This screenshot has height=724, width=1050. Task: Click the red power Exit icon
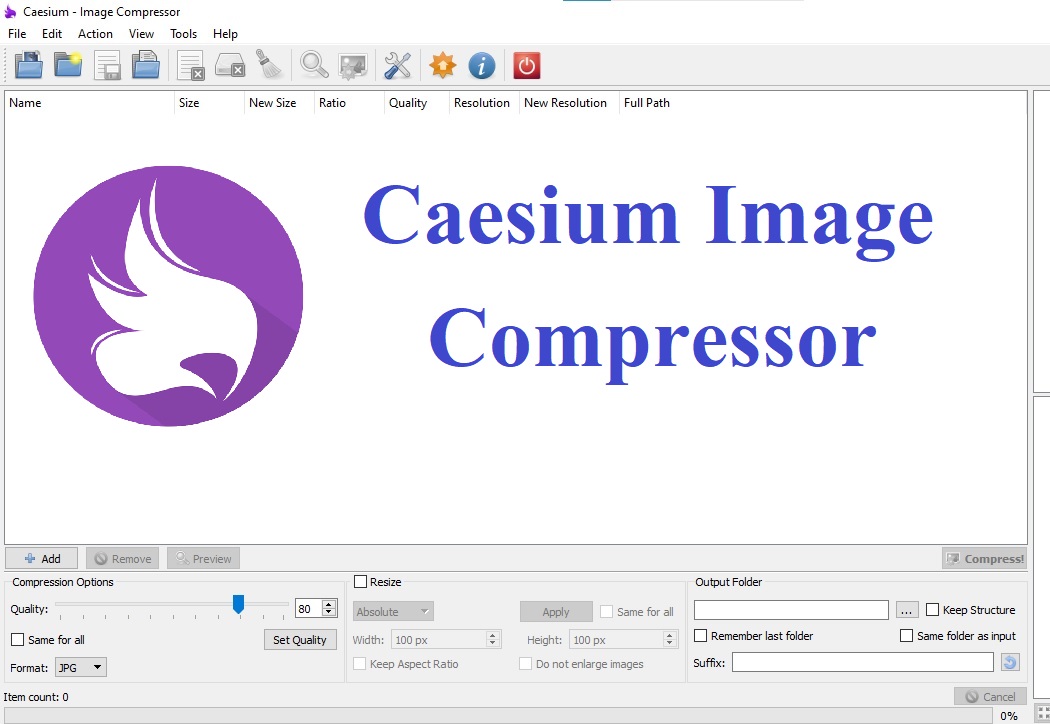click(x=527, y=65)
